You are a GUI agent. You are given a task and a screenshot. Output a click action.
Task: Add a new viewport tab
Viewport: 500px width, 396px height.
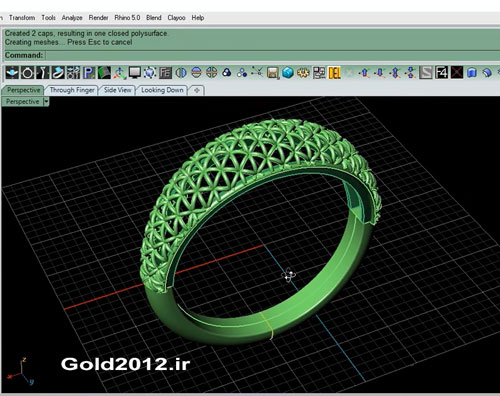click(x=197, y=90)
